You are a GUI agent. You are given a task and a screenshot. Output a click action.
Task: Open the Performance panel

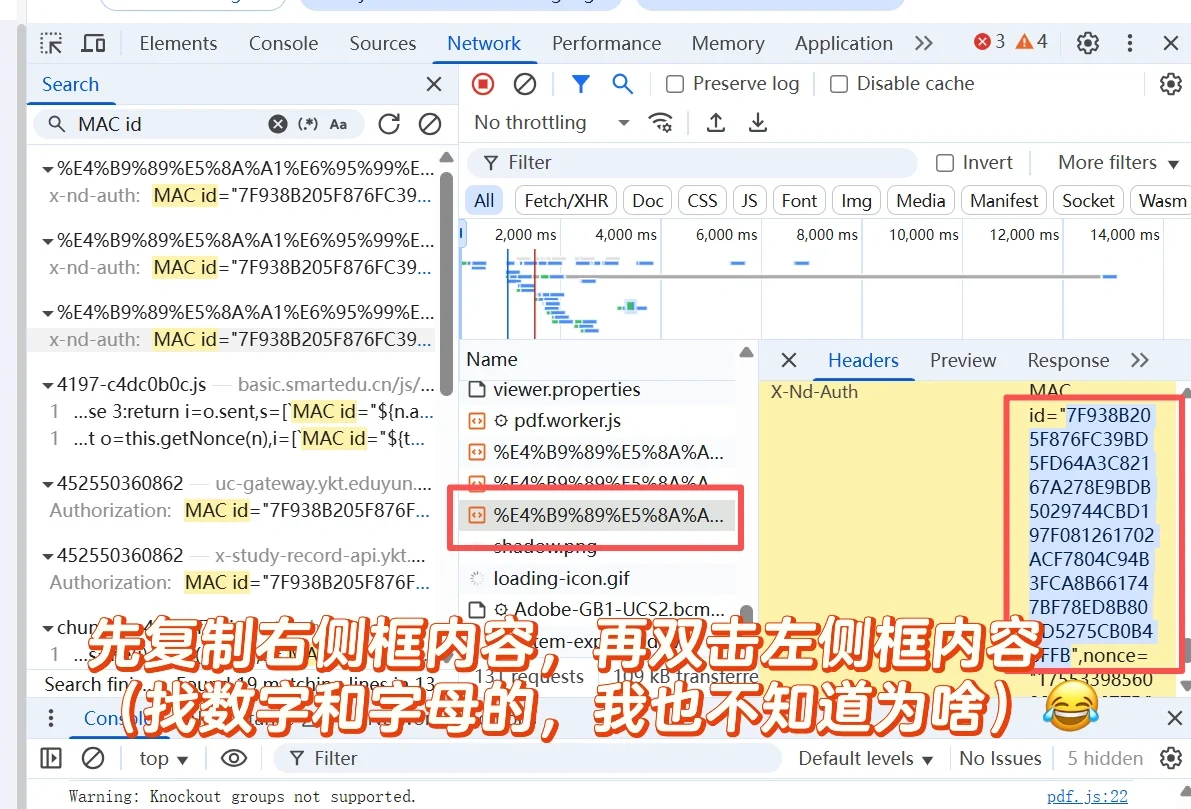(x=606, y=43)
